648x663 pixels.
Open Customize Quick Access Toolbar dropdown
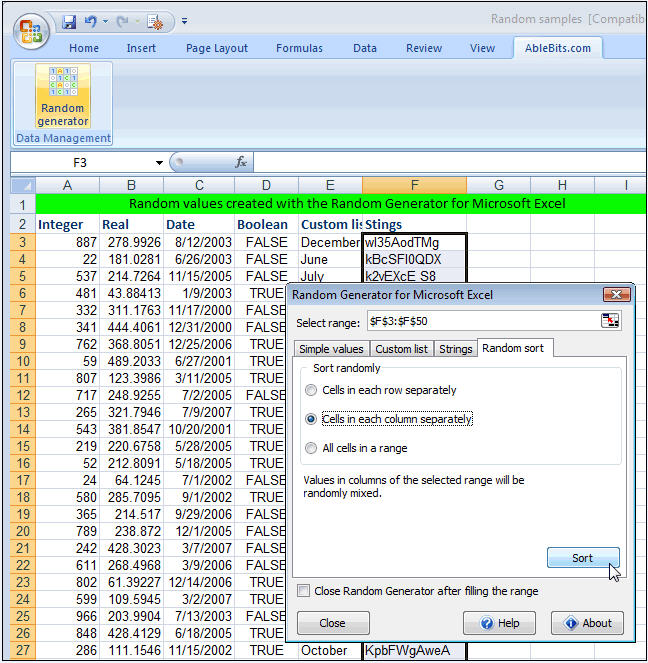(x=184, y=21)
